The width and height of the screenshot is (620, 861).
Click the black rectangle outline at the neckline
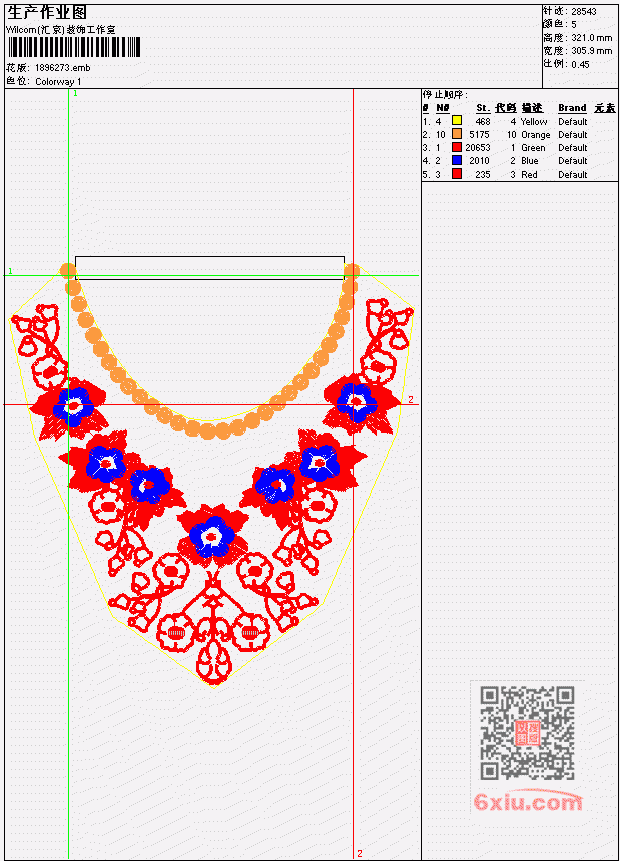point(210,268)
